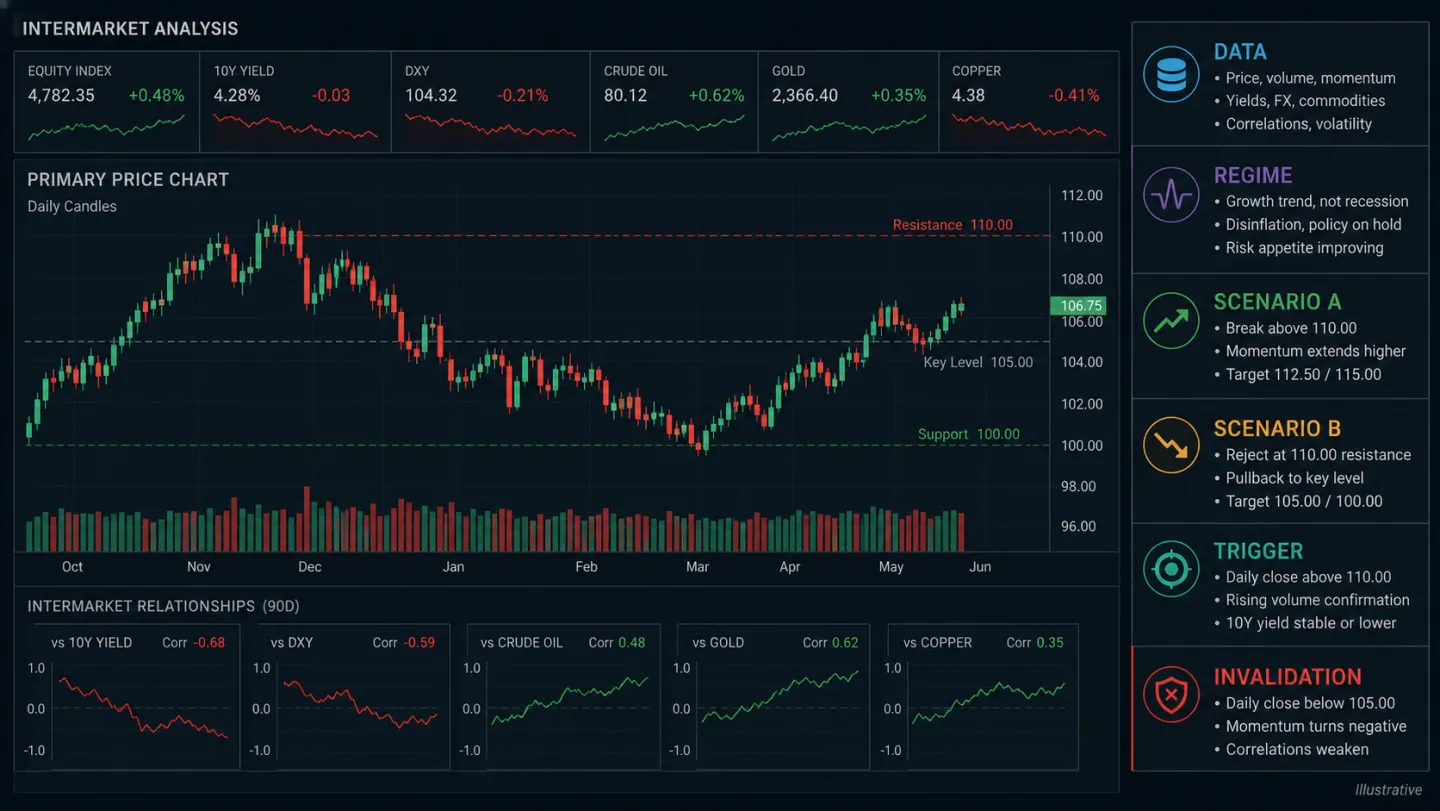This screenshot has width=1440, height=811.
Task: Click the Key Level 105.00 label
Action: (978, 362)
